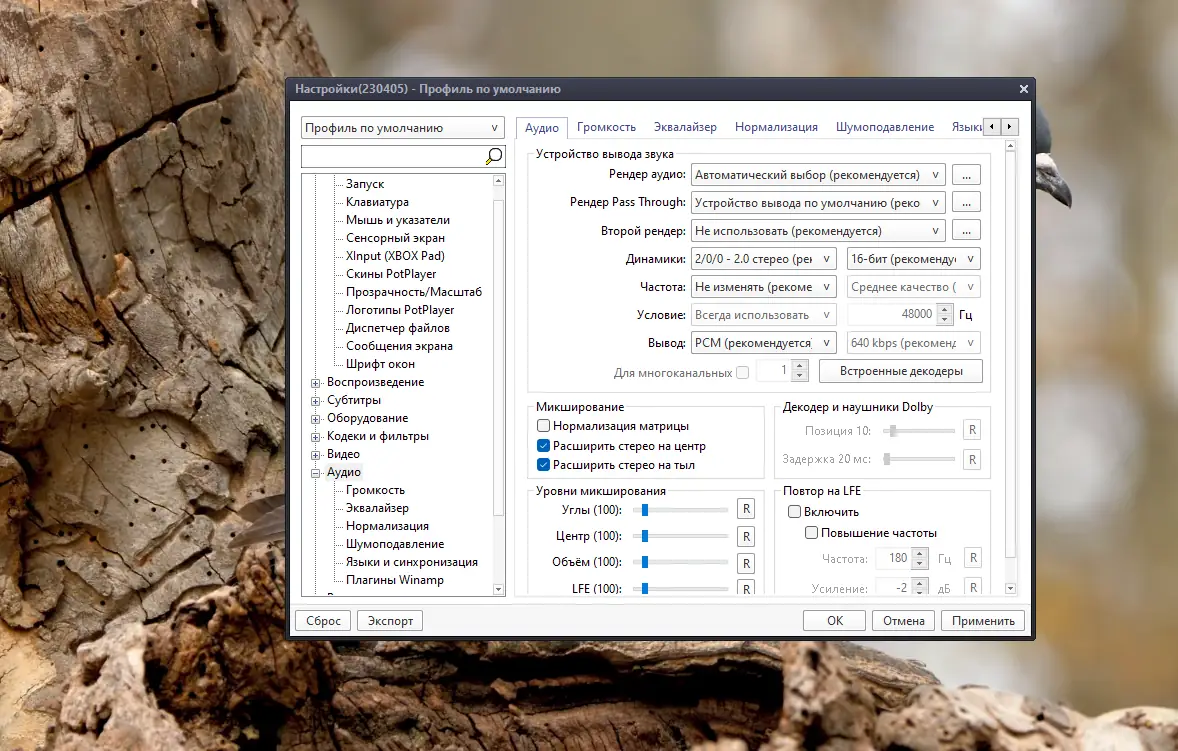Expand Субтитры tree section
This screenshot has width=1178, height=751.
tap(316, 400)
